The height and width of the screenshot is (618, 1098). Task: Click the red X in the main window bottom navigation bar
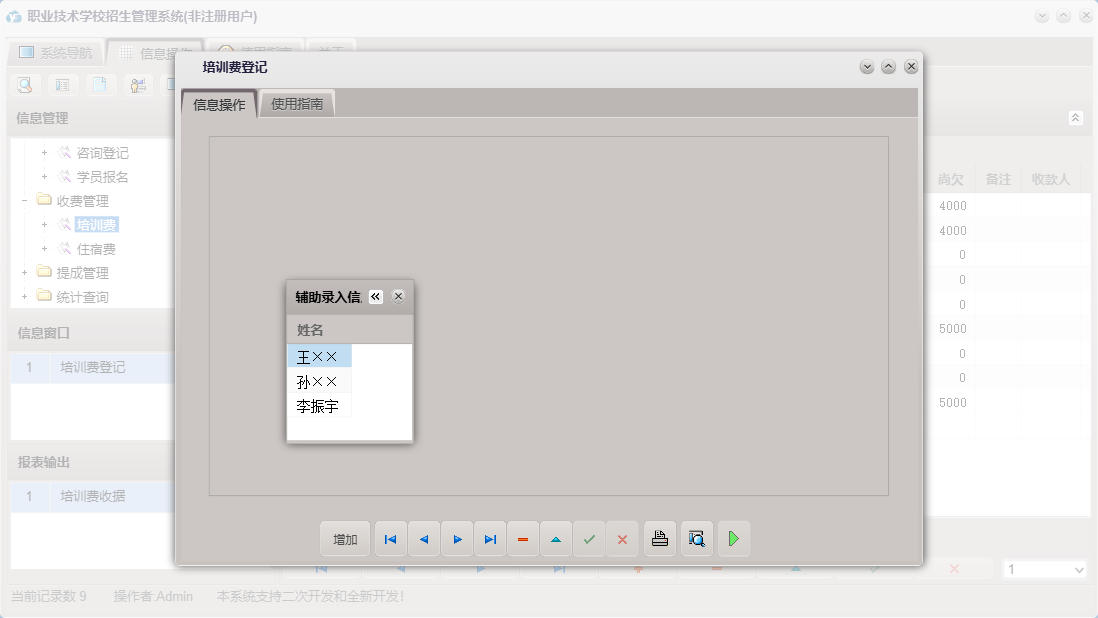954,569
